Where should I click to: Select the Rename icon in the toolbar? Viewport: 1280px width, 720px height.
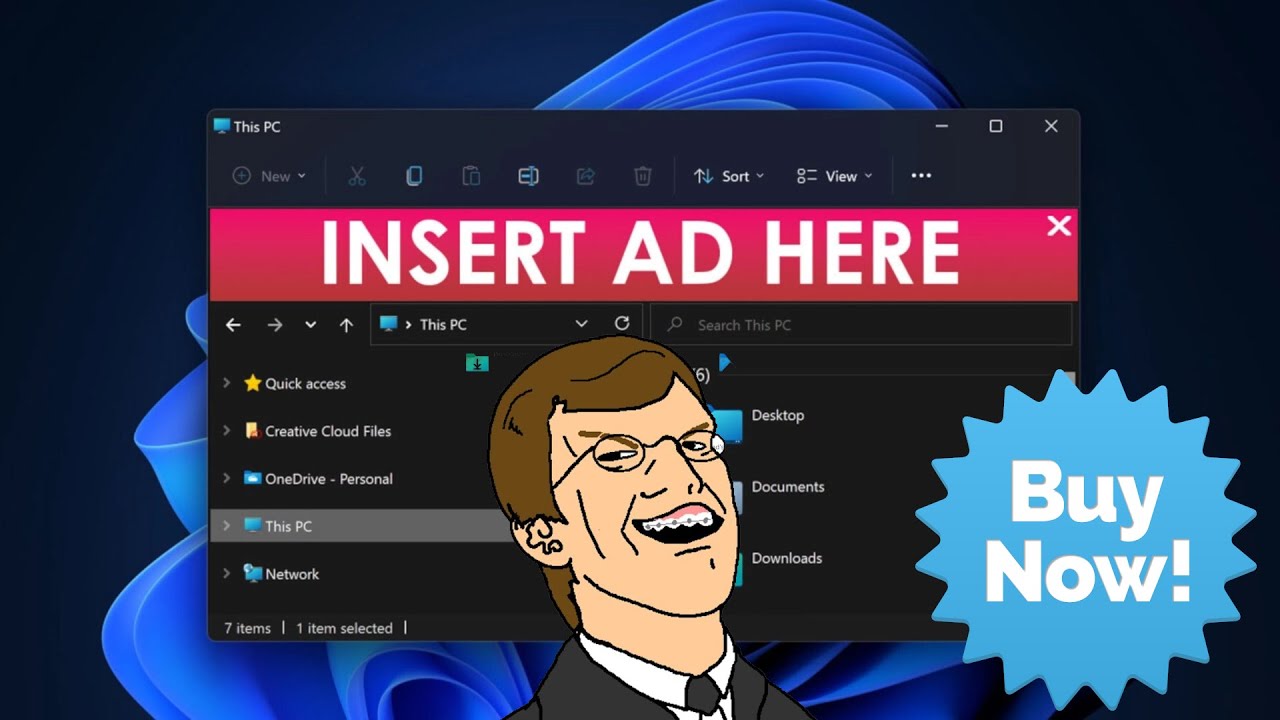[x=528, y=176]
